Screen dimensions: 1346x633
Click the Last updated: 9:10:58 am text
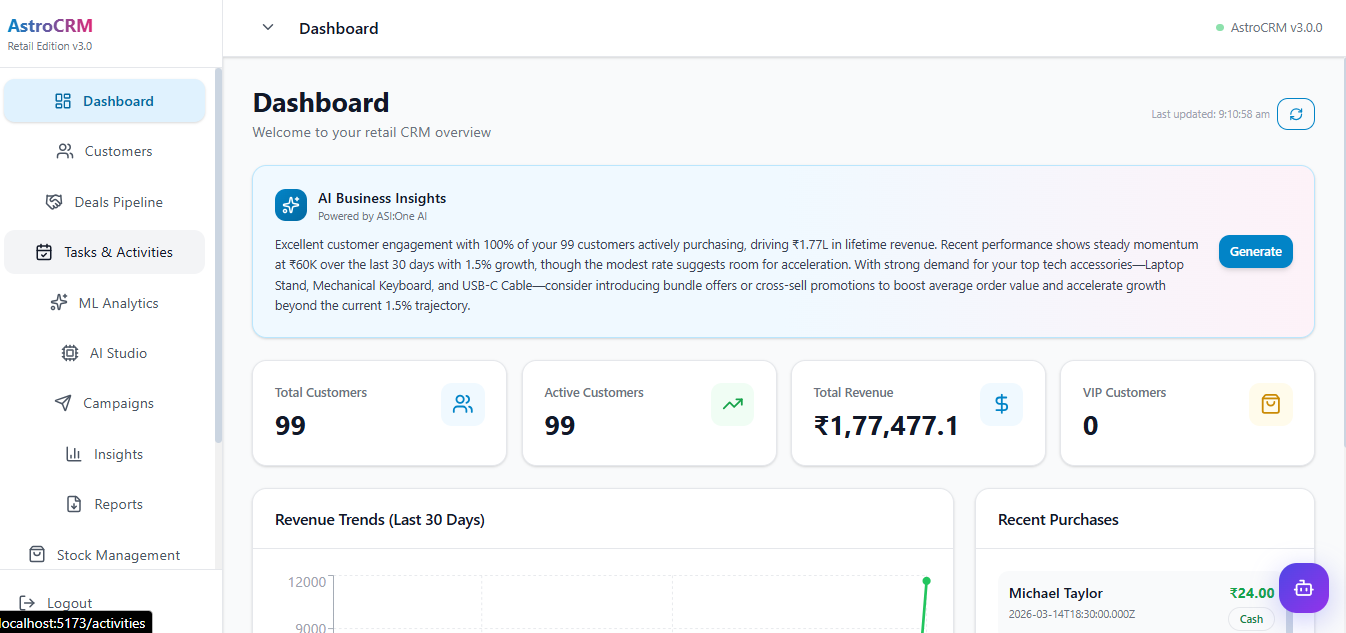(x=1210, y=114)
